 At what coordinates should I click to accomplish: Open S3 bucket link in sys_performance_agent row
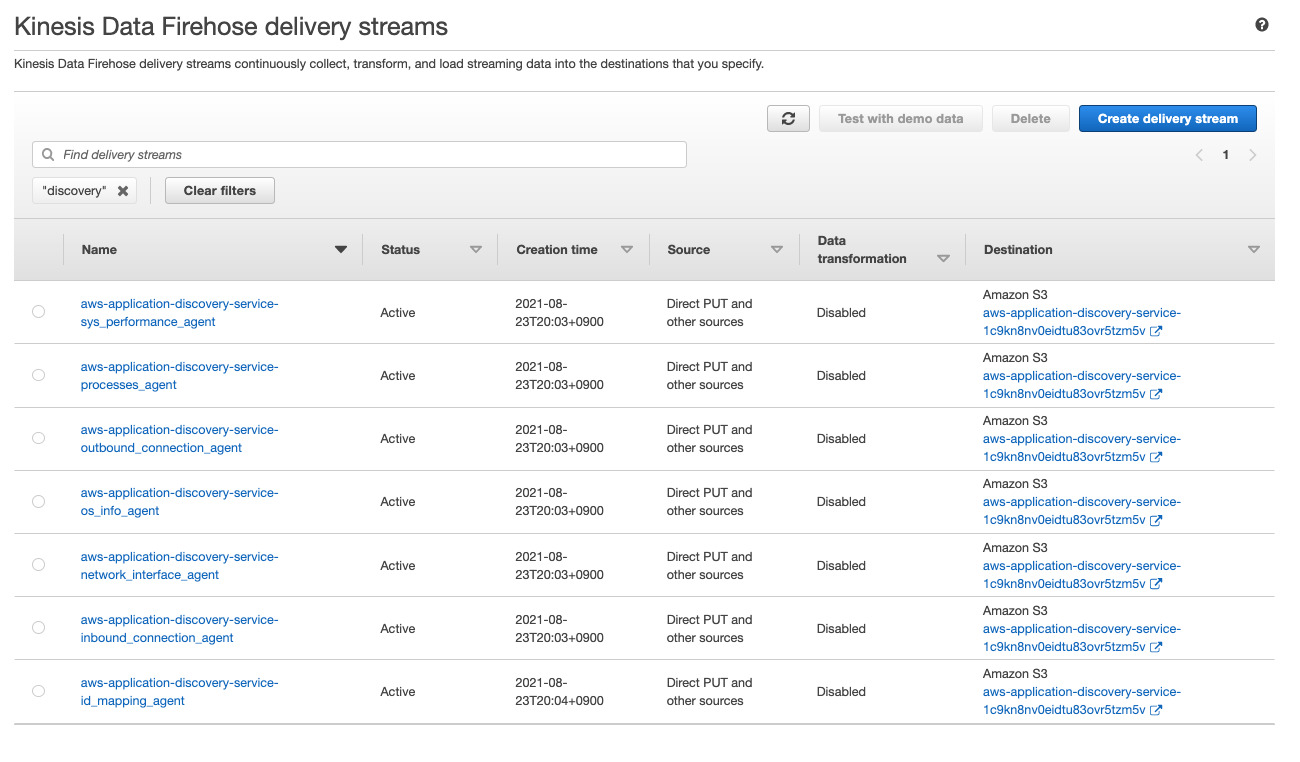click(x=1082, y=322)
